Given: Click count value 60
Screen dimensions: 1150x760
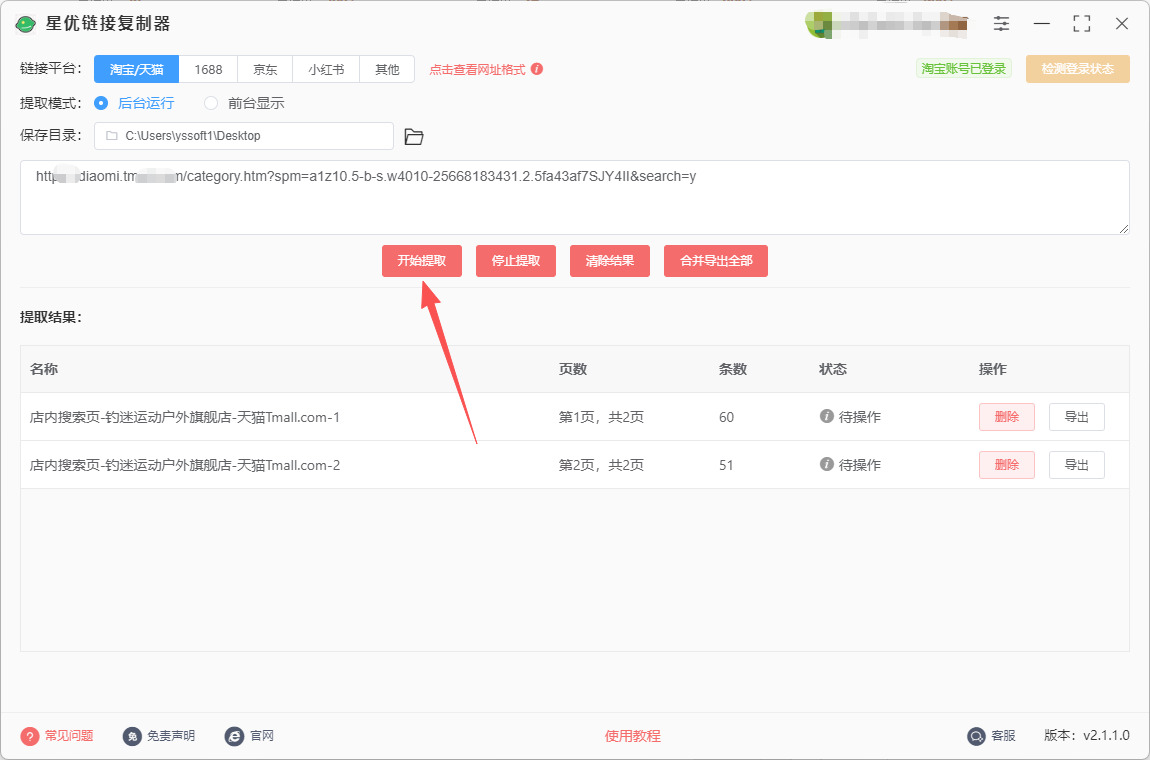Looking at the screenshot, I should pyautogui.click(x=726, y=417).
